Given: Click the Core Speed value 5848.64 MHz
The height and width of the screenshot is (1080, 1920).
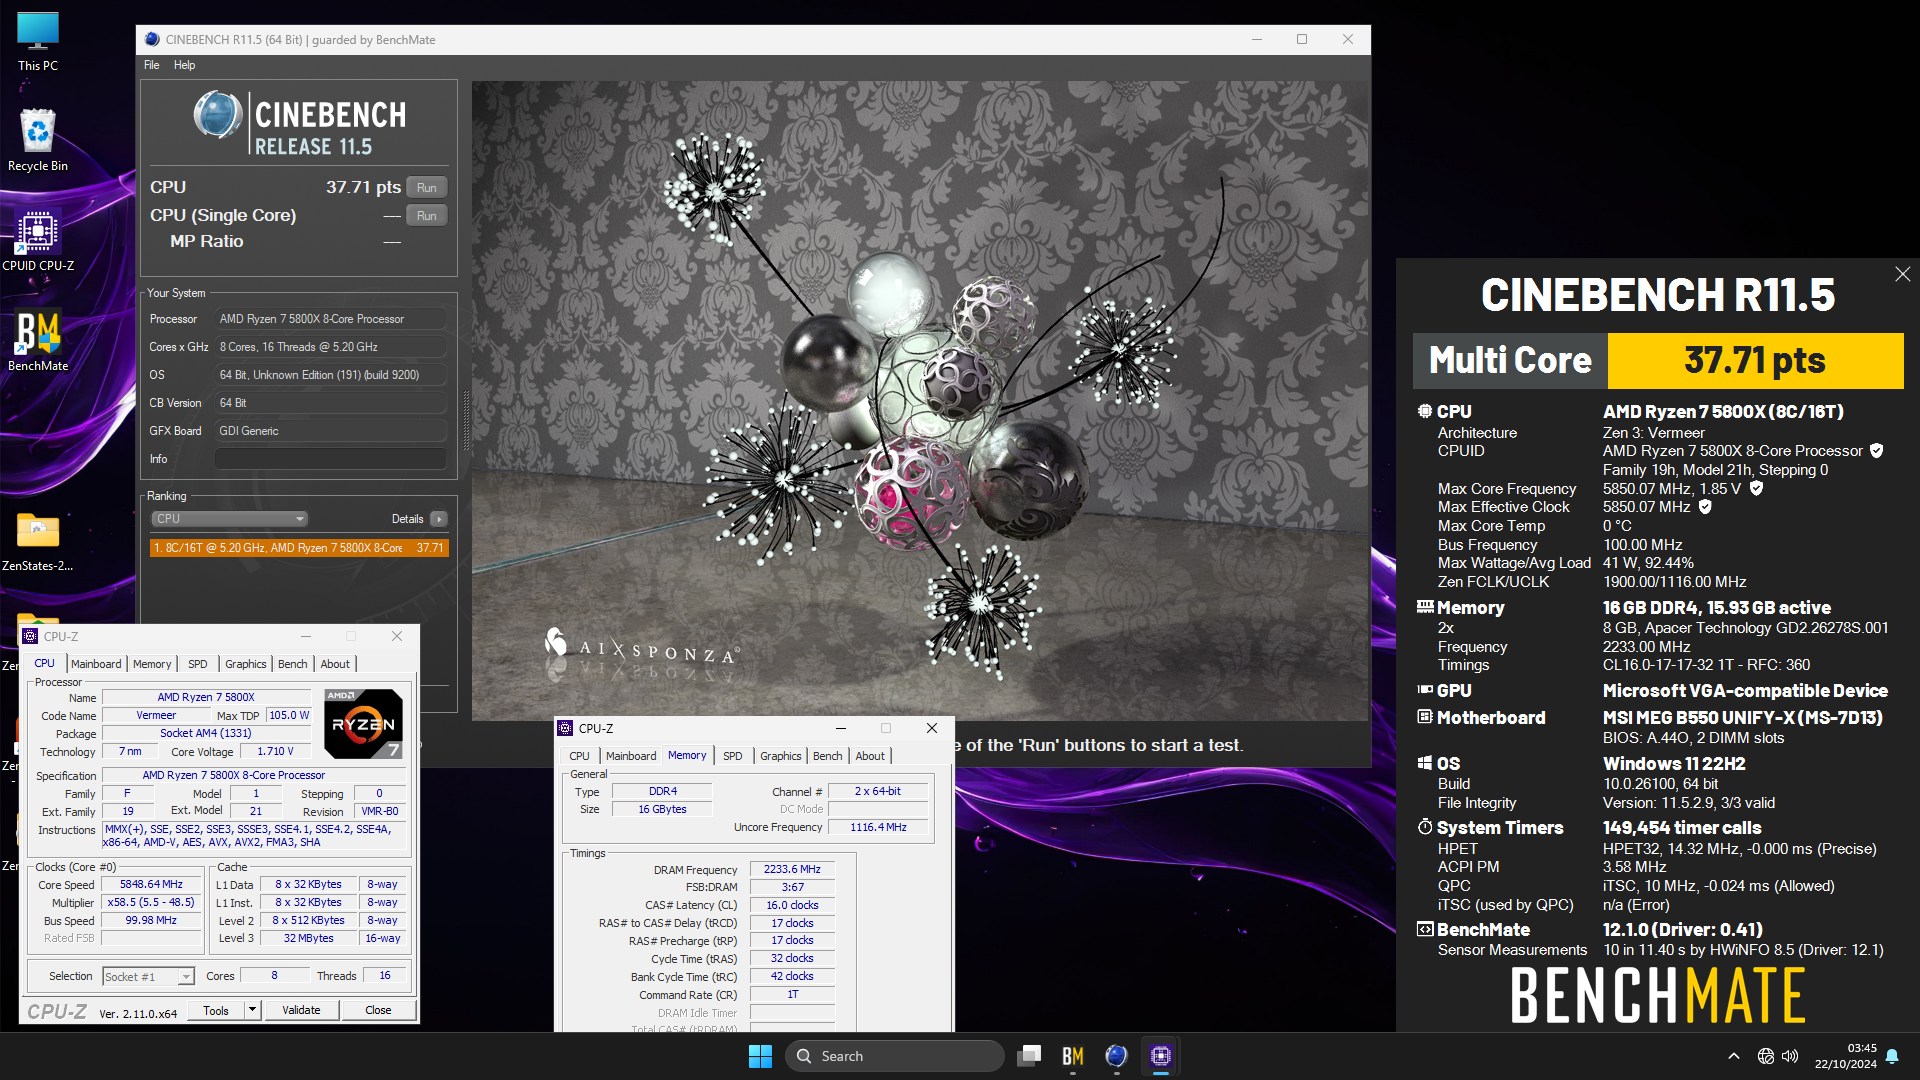Looking at the screenshot, I should pos(151,885).
